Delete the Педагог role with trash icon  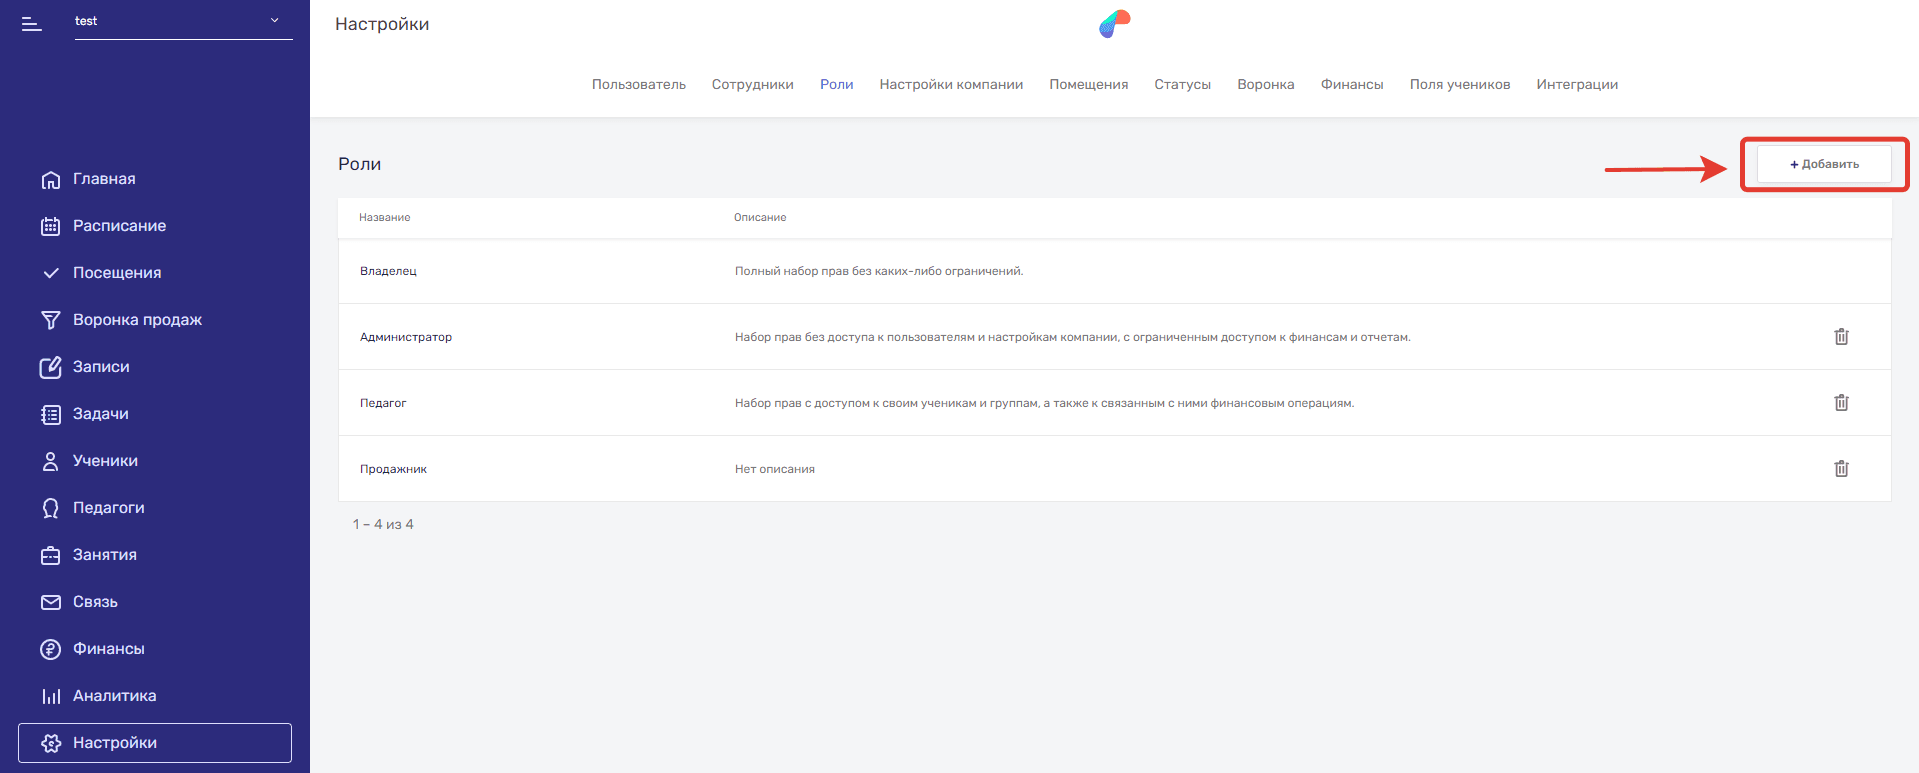[1840, 403]
